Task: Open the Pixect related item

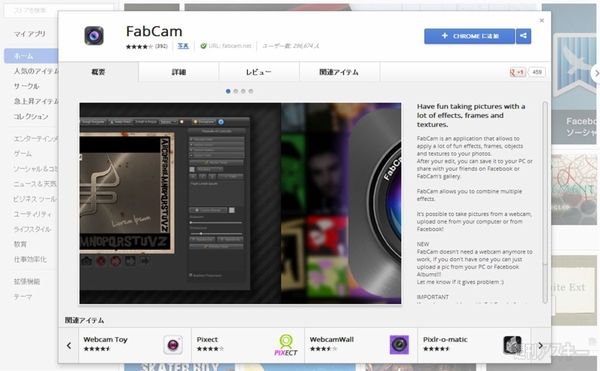Action: pos(248,345)
